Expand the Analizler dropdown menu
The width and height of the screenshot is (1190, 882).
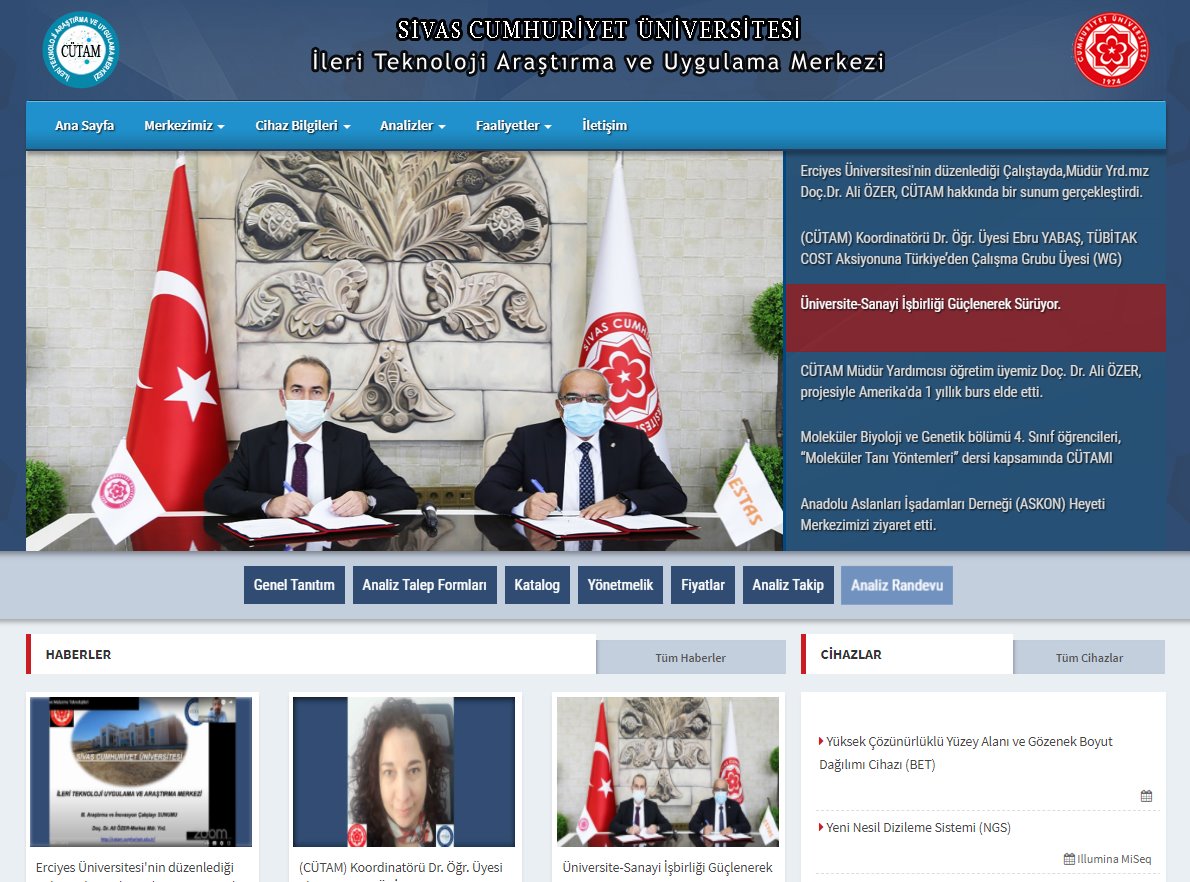pos(412,125)
